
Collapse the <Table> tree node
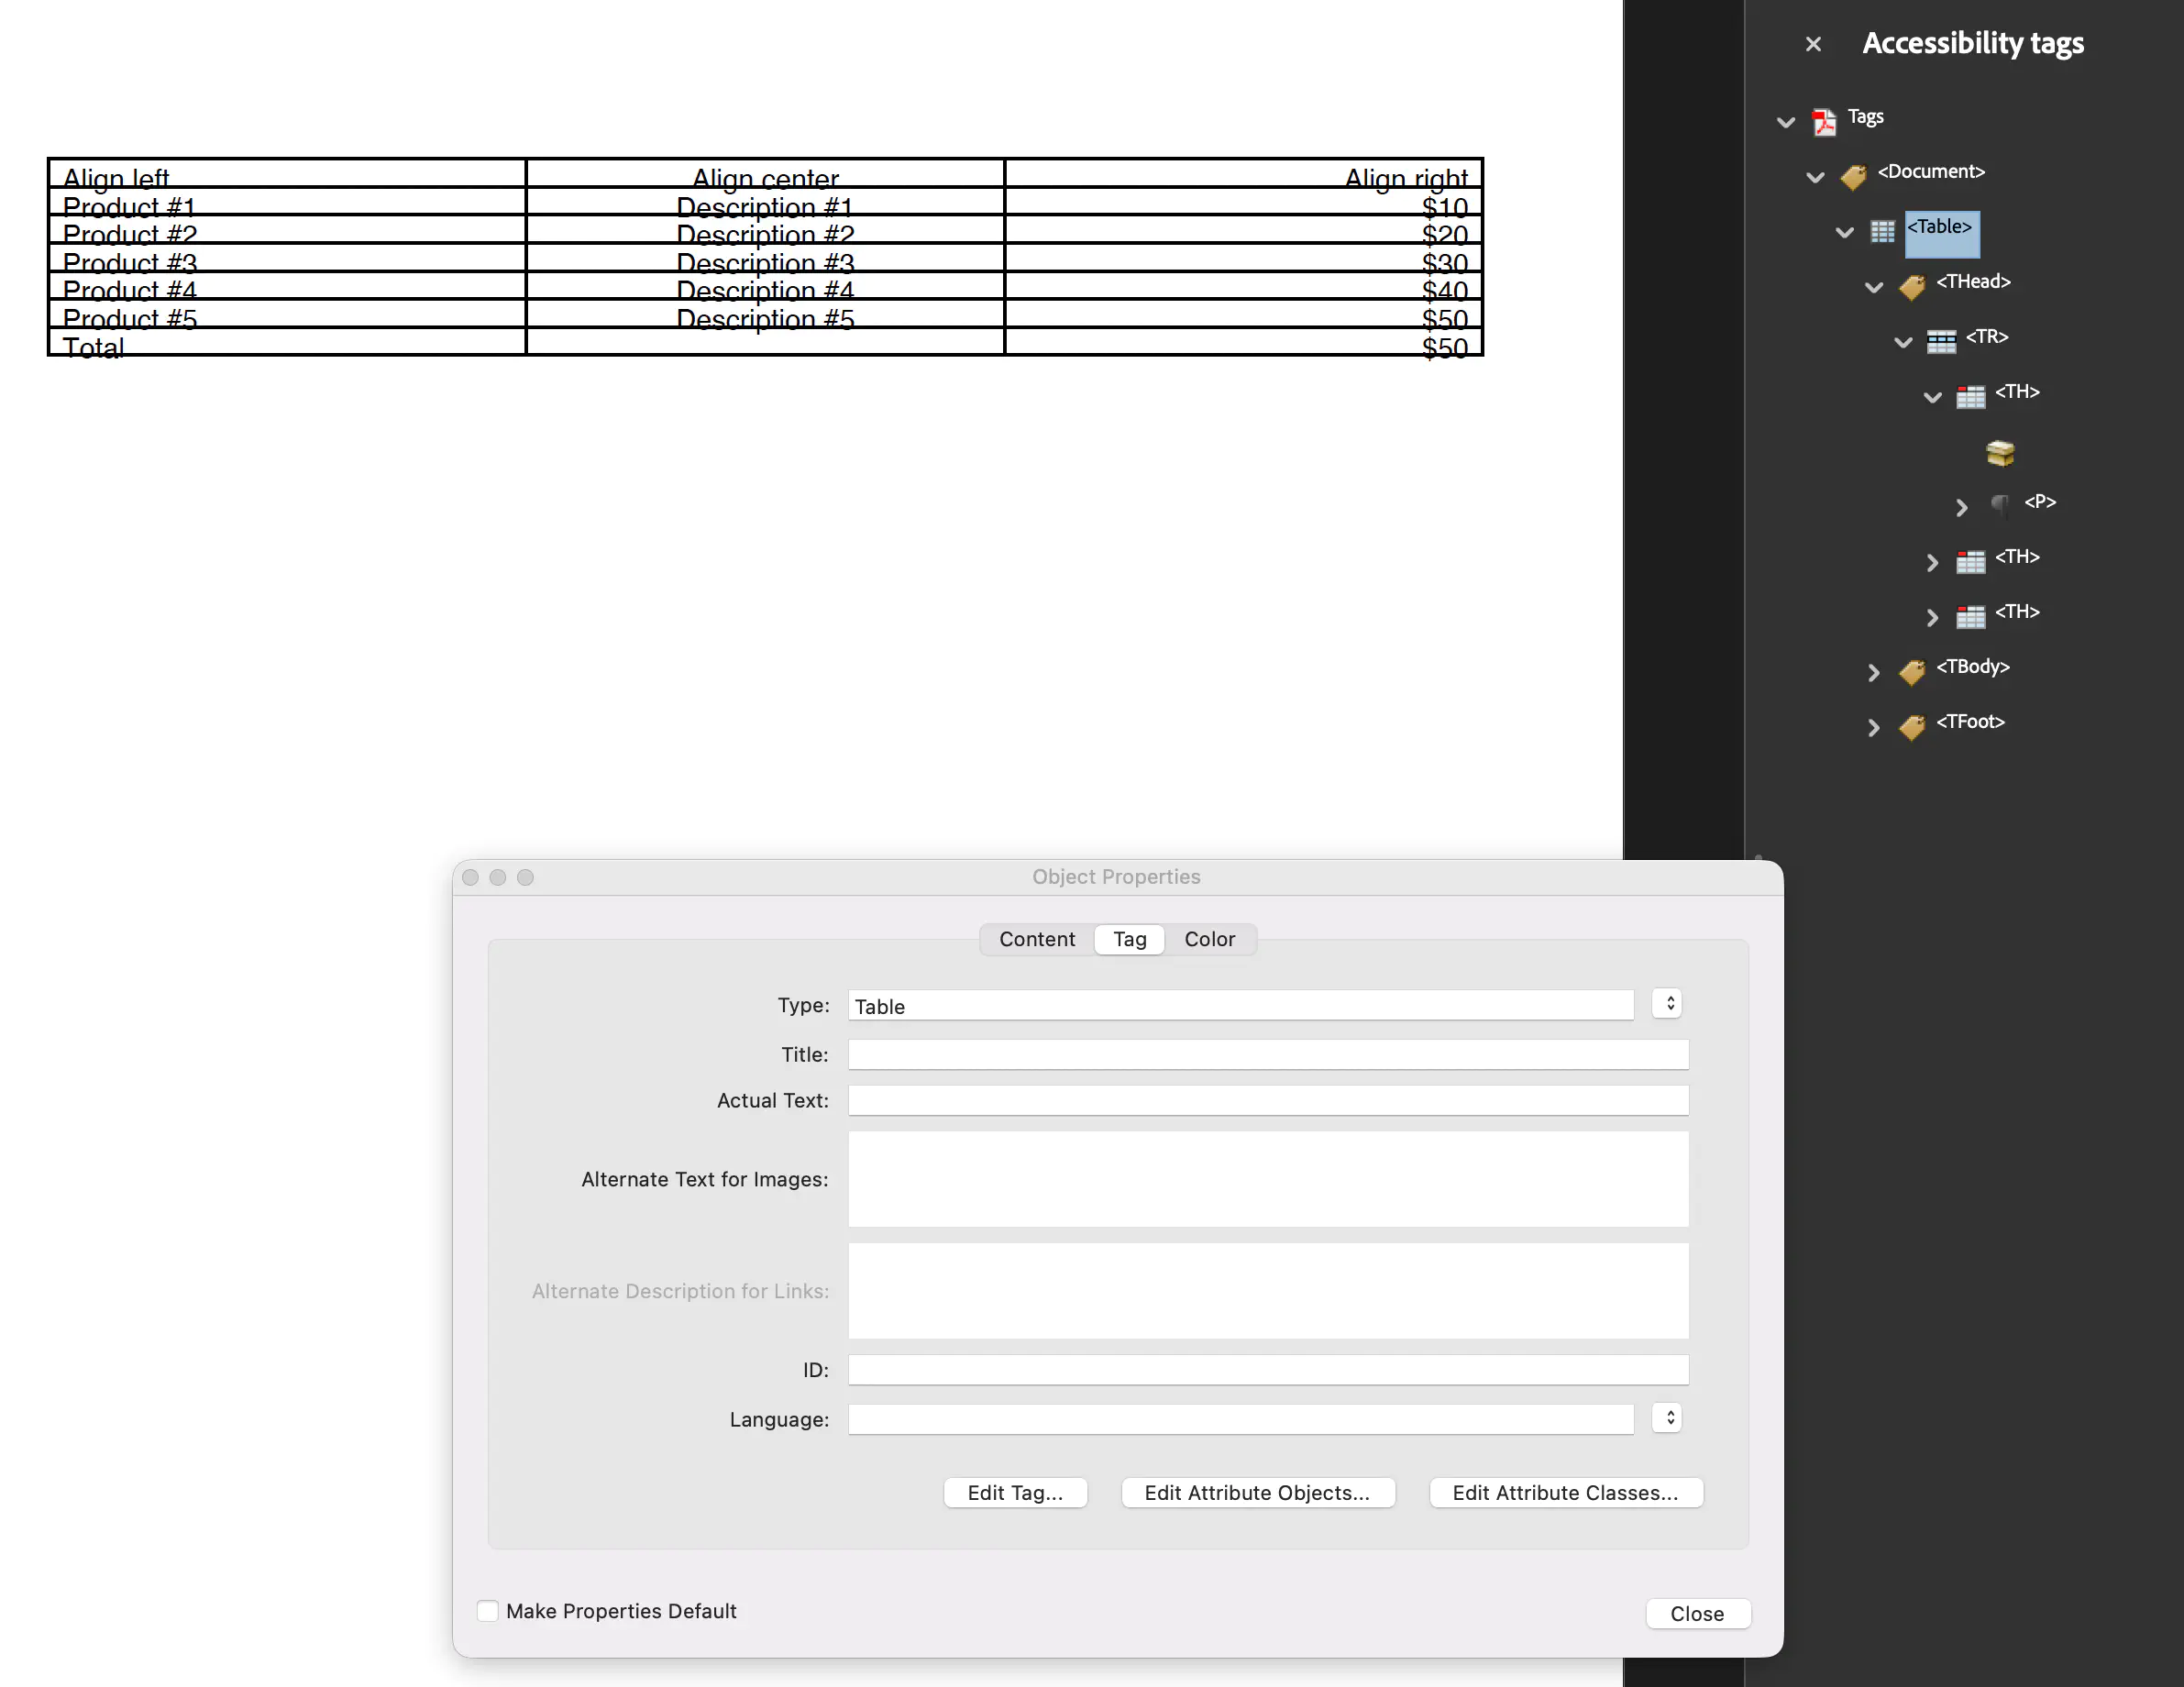coord(1843,233)
